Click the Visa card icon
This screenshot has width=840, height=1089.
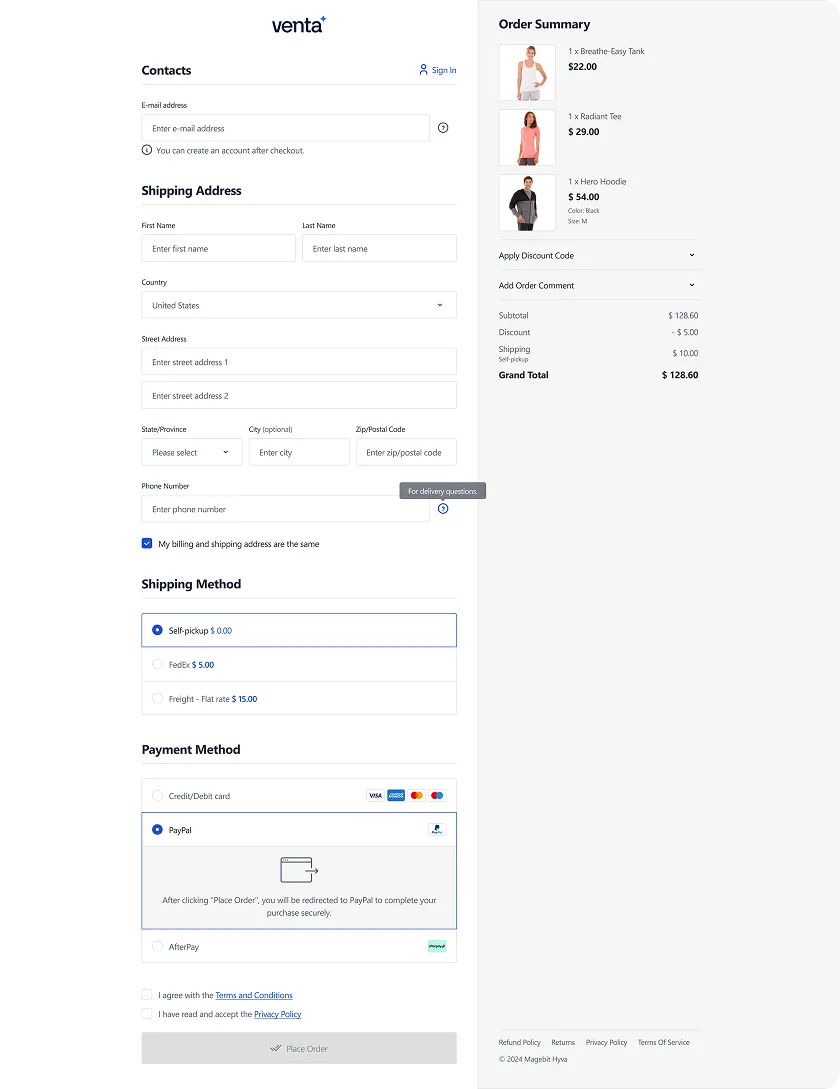click(x=375, y=795)
